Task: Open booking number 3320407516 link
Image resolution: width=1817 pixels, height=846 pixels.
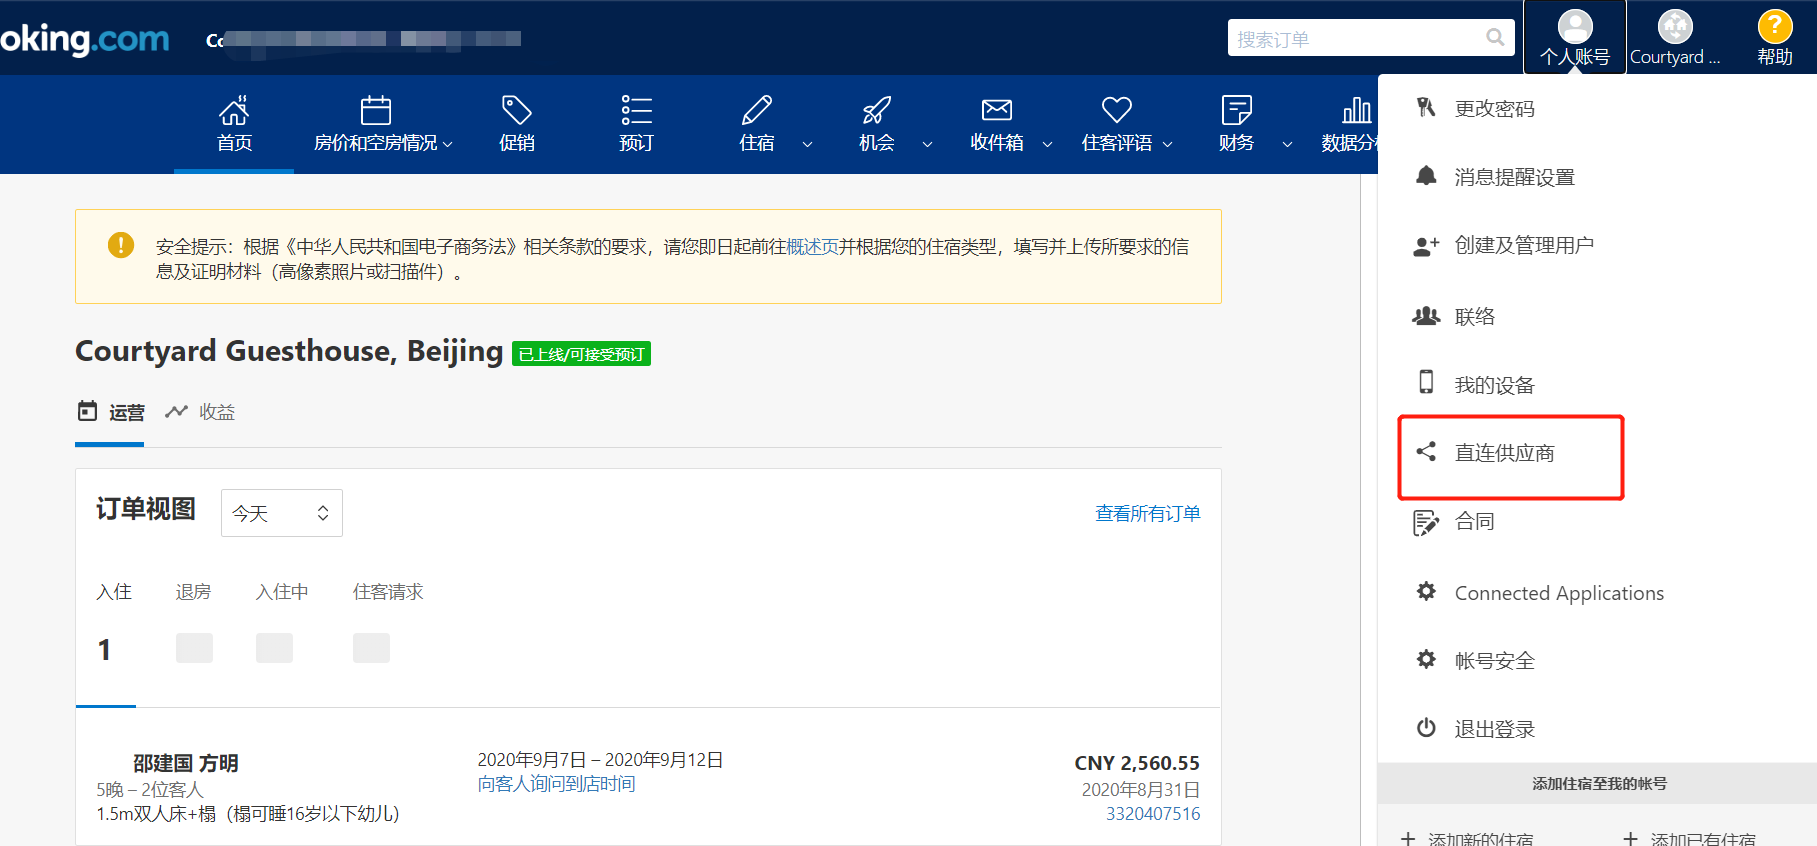Action: [1152, 814]
